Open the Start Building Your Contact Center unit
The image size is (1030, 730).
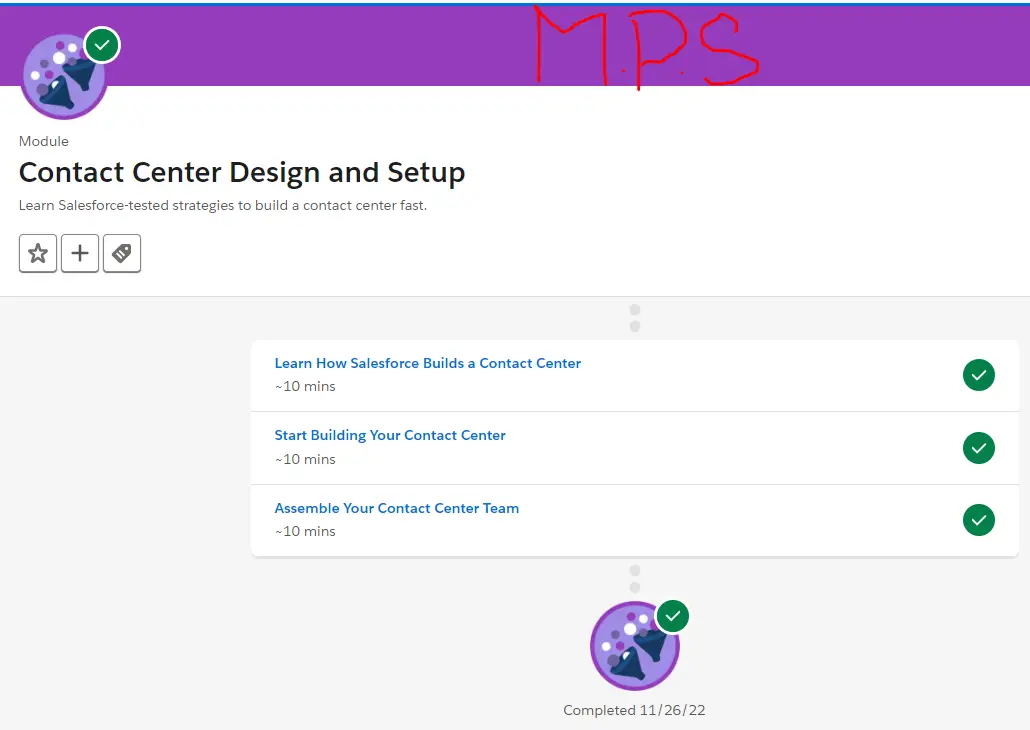click(x=389, y=435)
